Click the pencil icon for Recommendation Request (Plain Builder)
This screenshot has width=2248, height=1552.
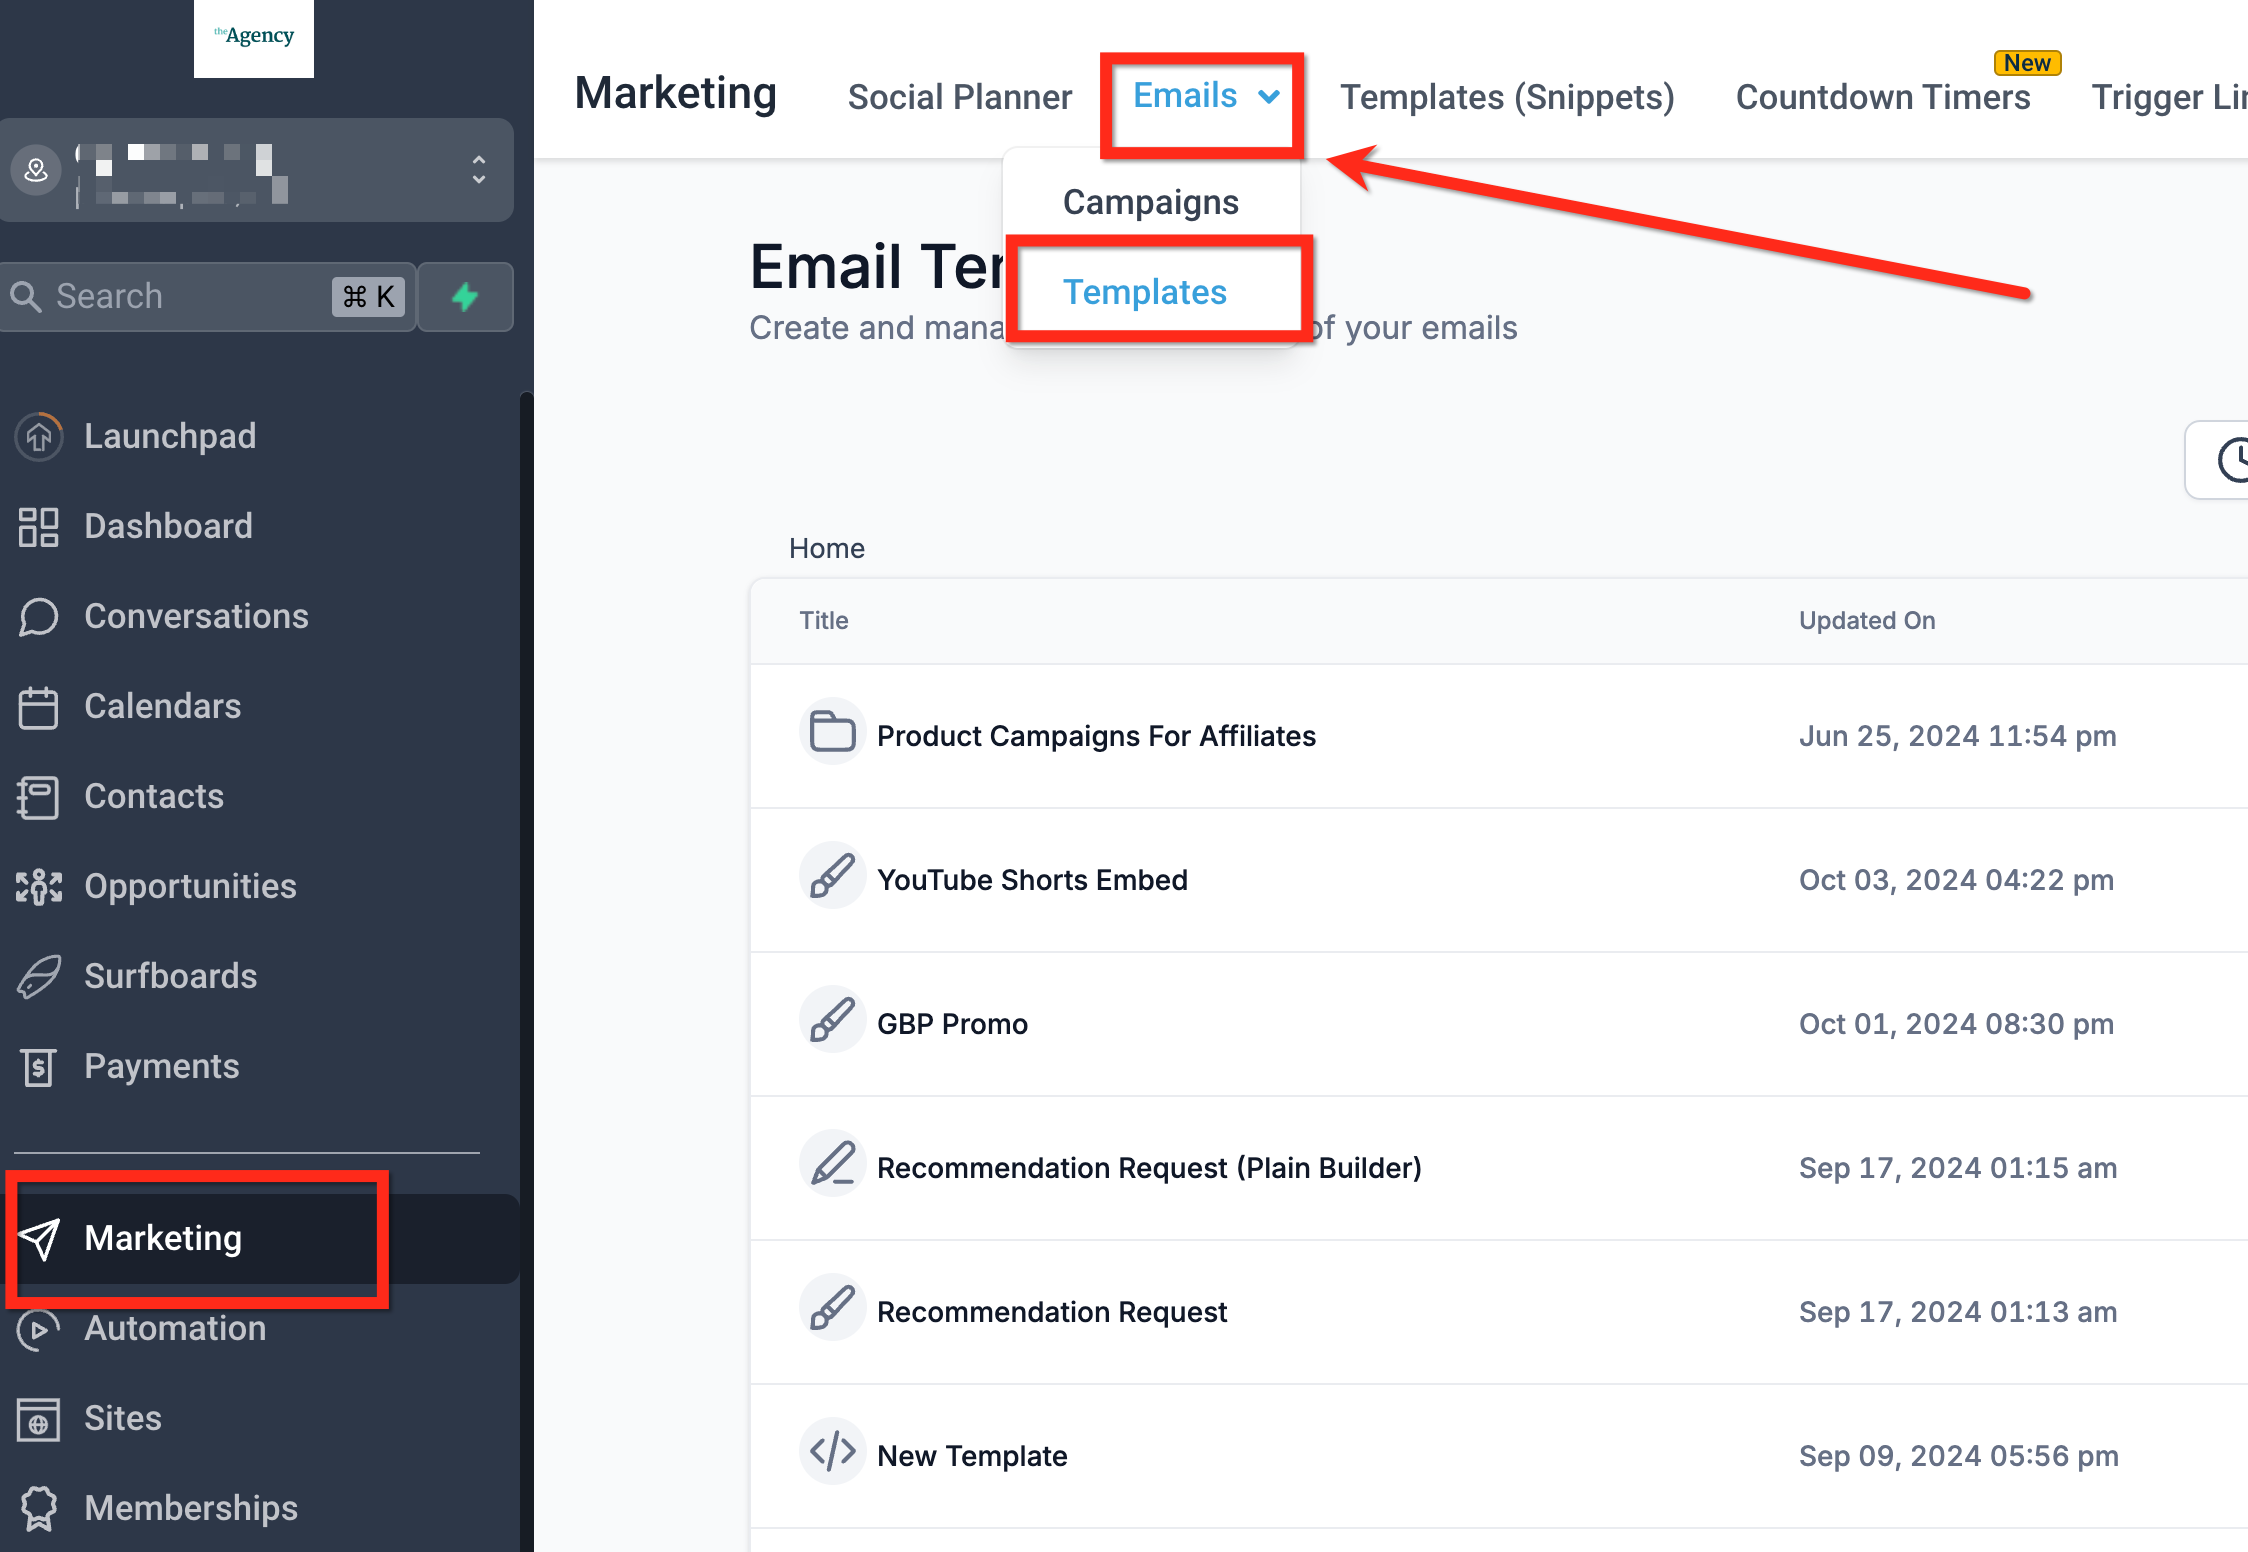pyautogui.click(x=832, y=1165)
